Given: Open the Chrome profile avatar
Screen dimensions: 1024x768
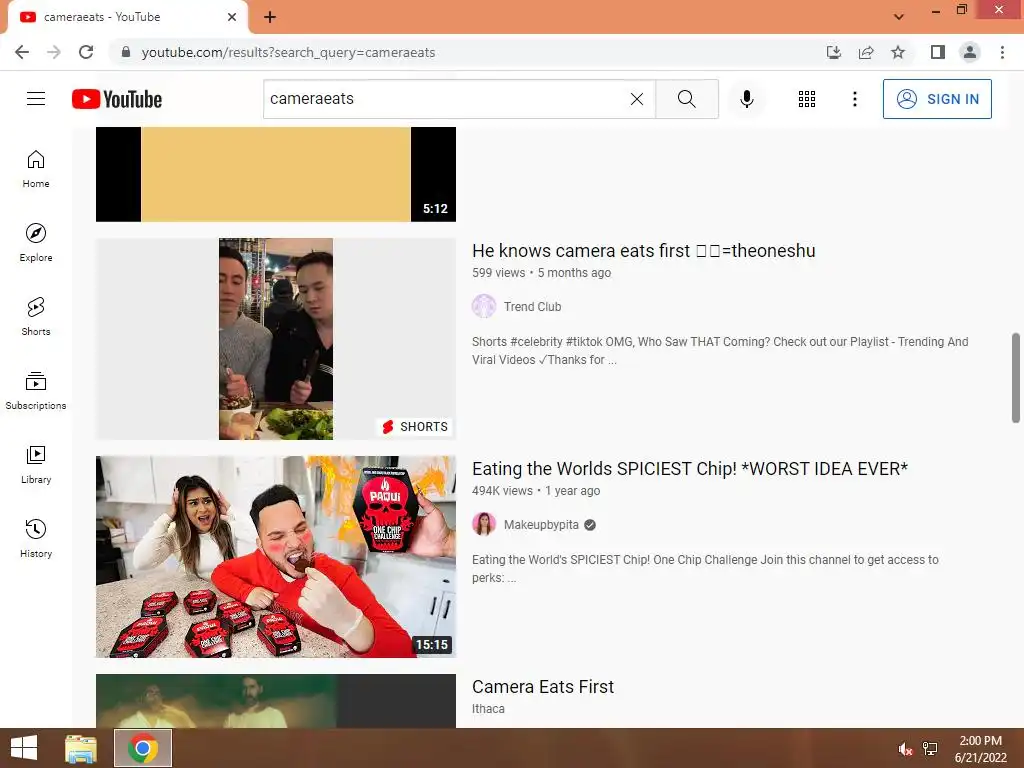Looking at the screenshot, I should (x=970, y=52).
